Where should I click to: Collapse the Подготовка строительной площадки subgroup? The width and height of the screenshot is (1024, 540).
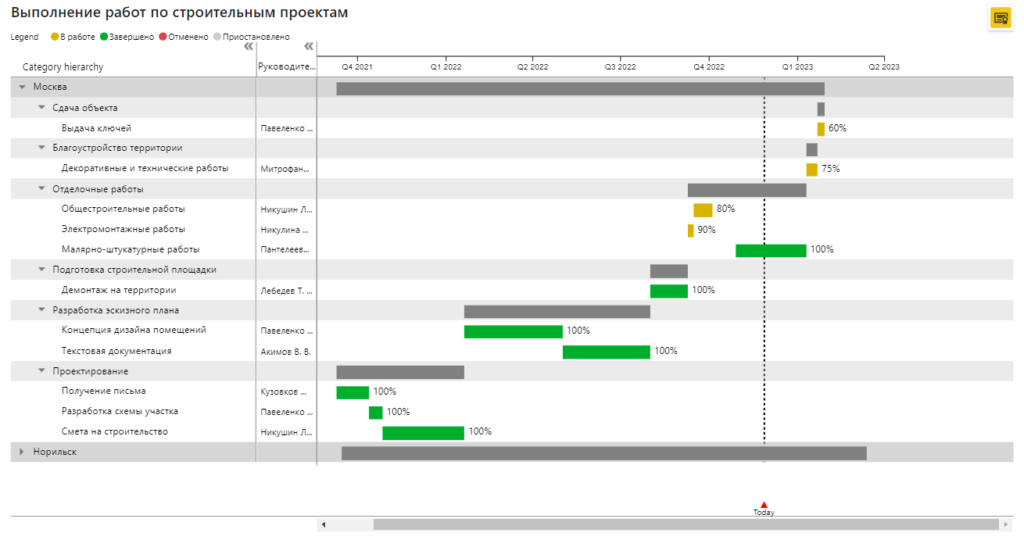[x=41, y=270]
